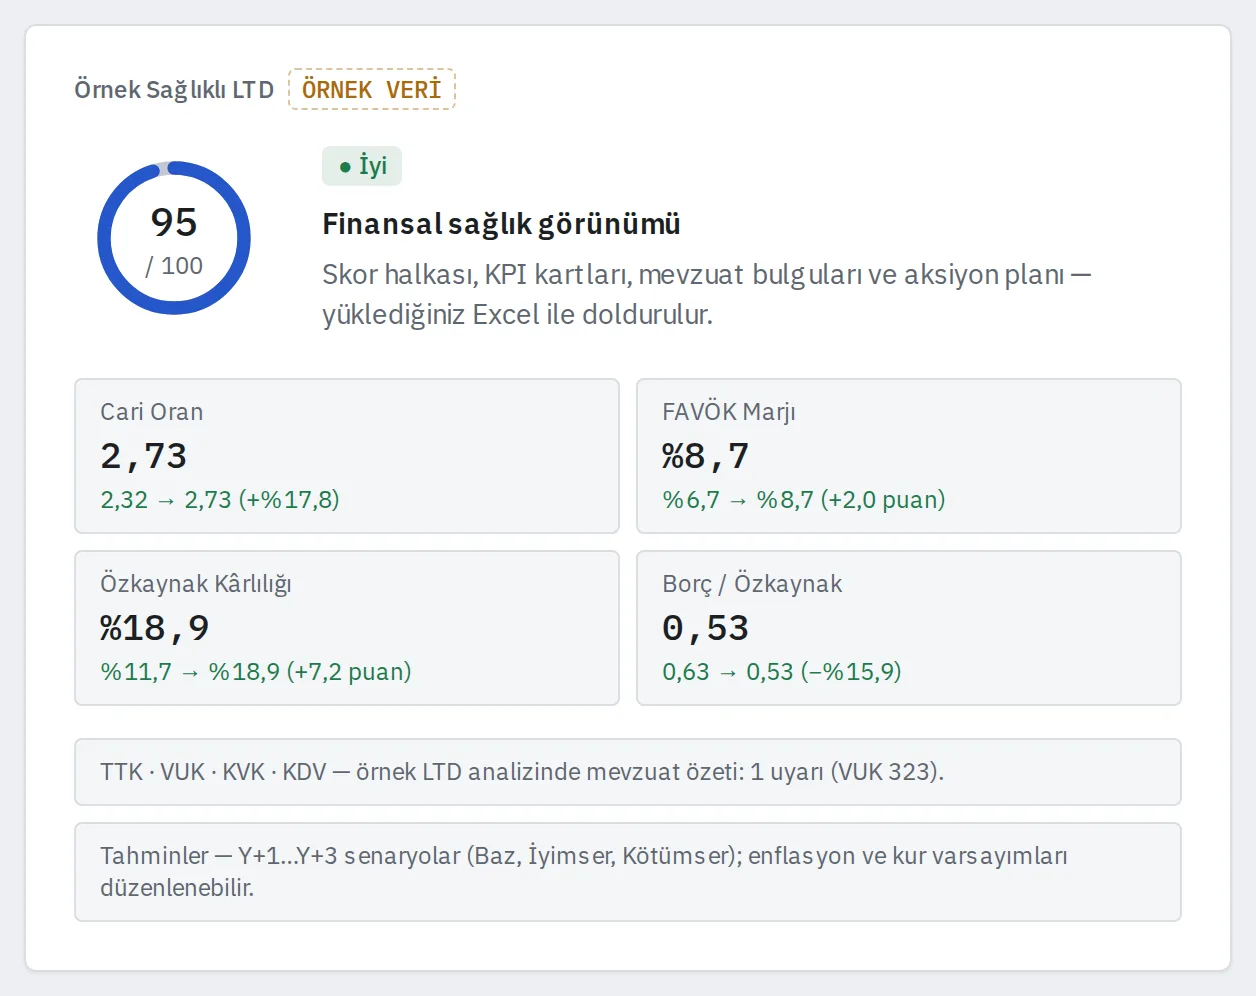Click the Özkaynak Kârlılığı value %18,9
The width and height of the screenshot is (1256, 996).
[x=155, y=628]
